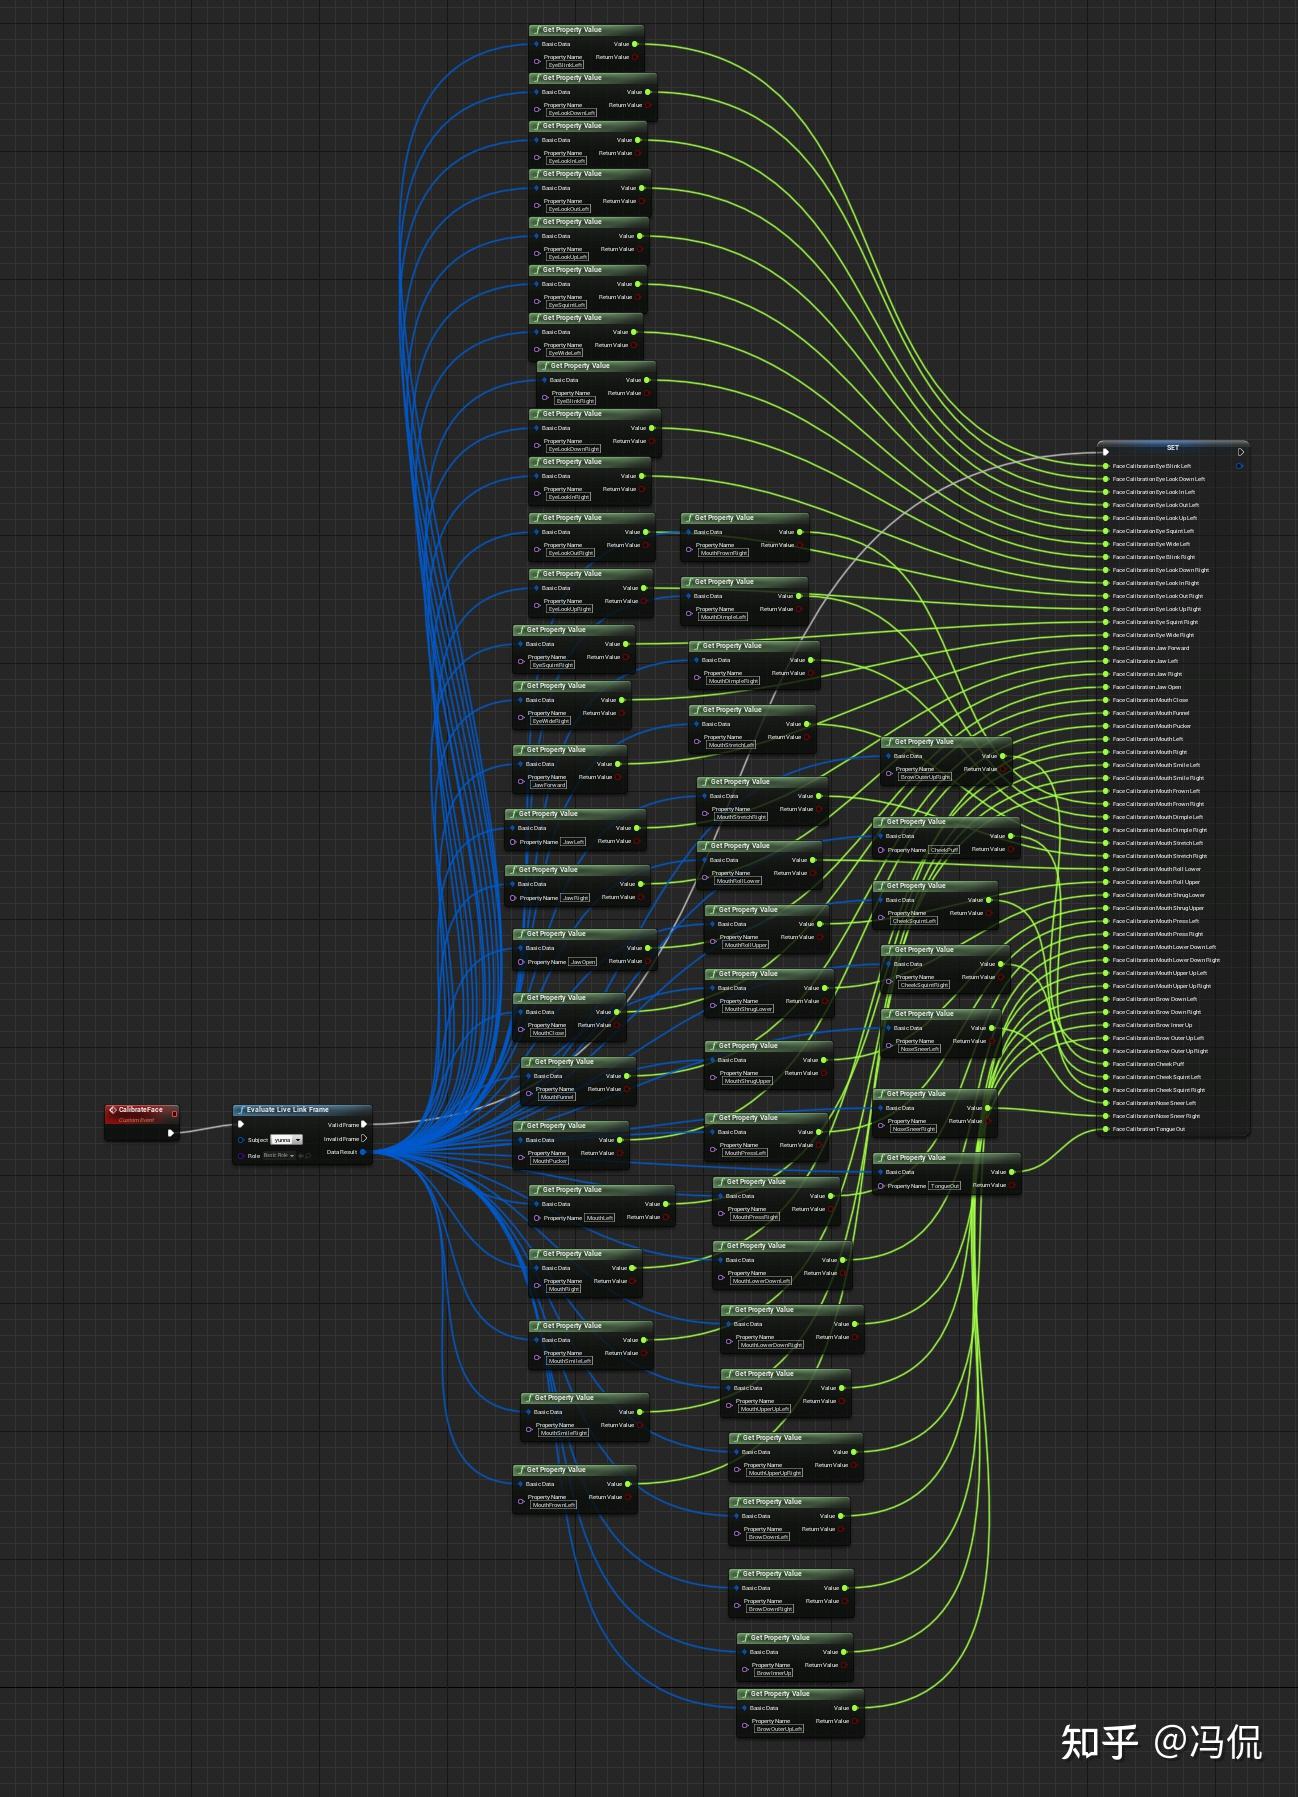Image resolution: width=1298 pixels, height=1797 pixels.
Task: Select the Evaluate Live Link Frame node title
Action: 288,1110
